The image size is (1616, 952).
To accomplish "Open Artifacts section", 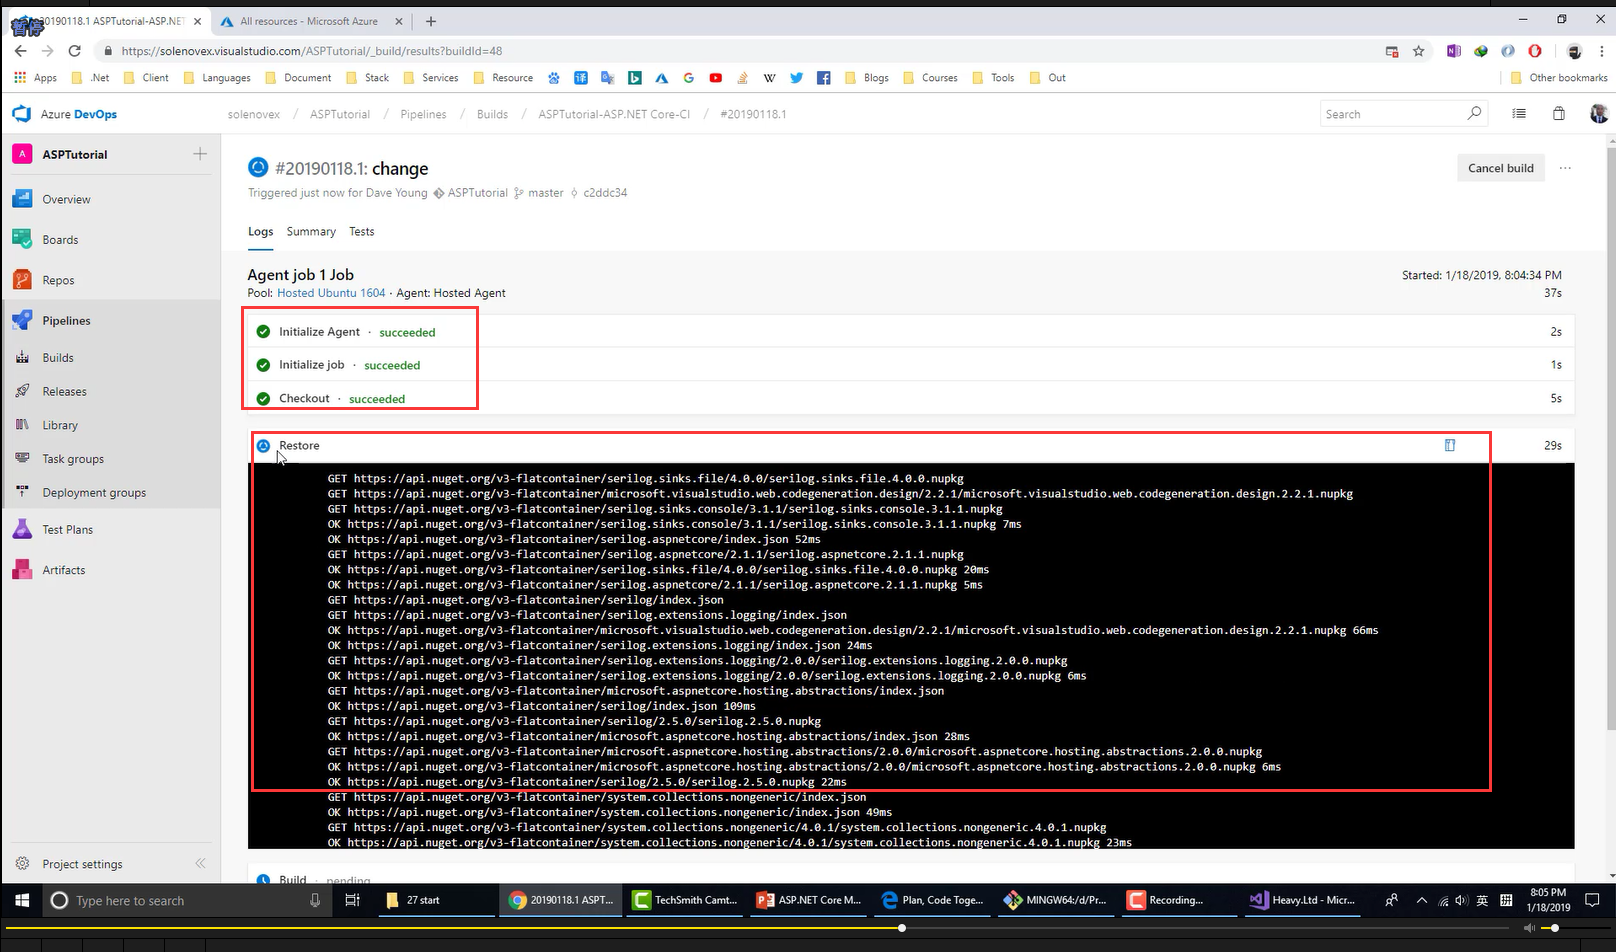I will click(x=63, y=570).
